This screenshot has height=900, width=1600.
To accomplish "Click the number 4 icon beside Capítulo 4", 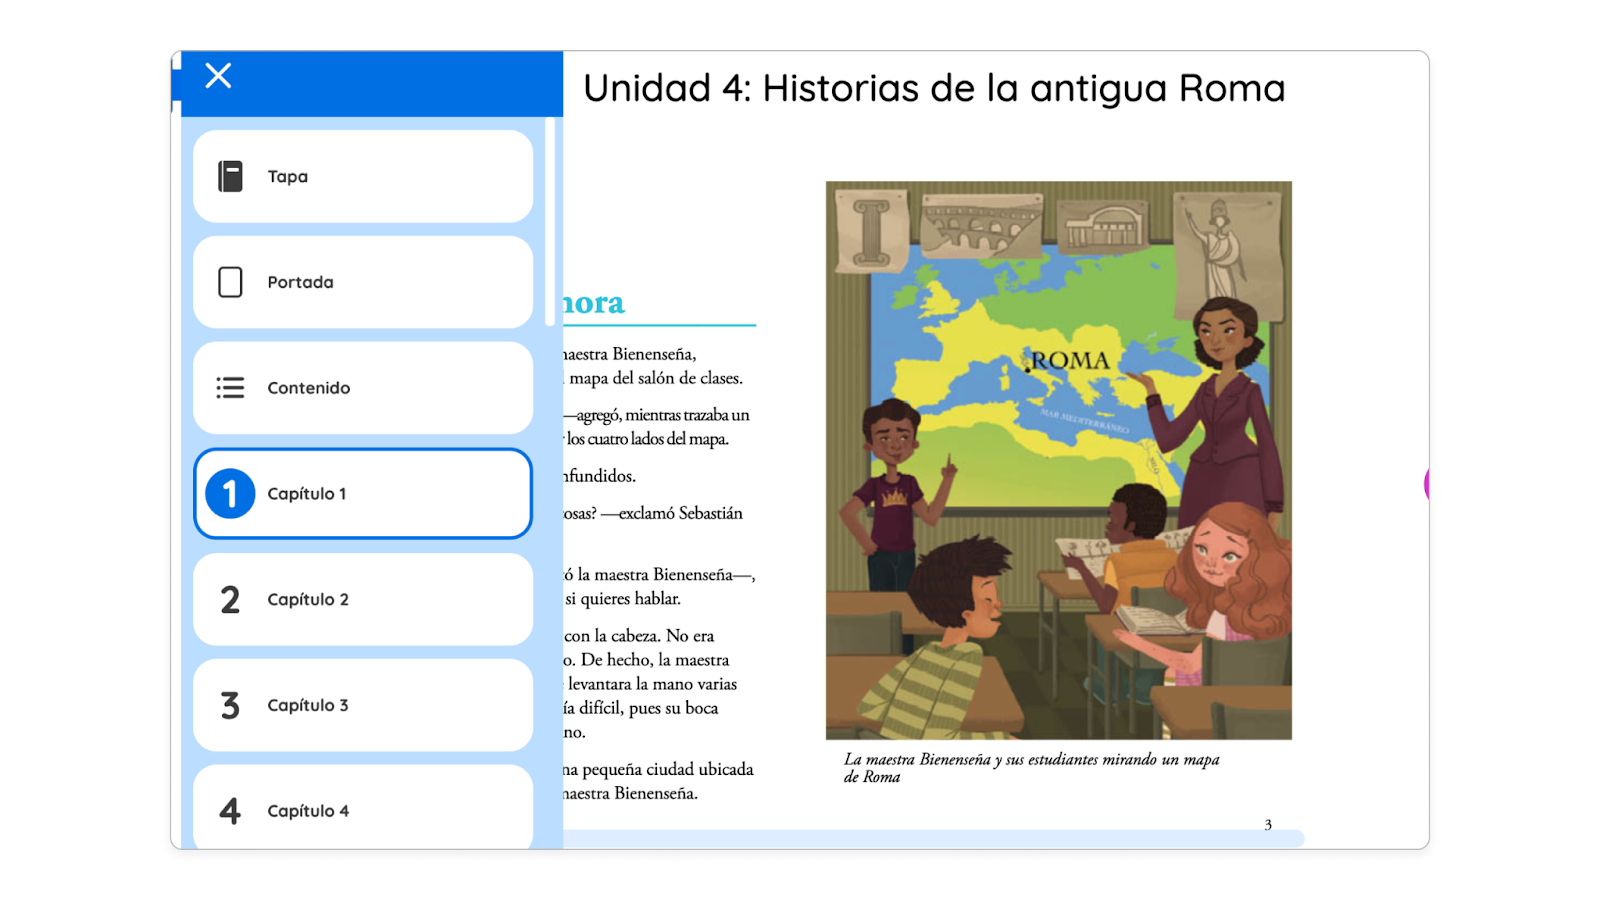I will [x=231, y=811].
